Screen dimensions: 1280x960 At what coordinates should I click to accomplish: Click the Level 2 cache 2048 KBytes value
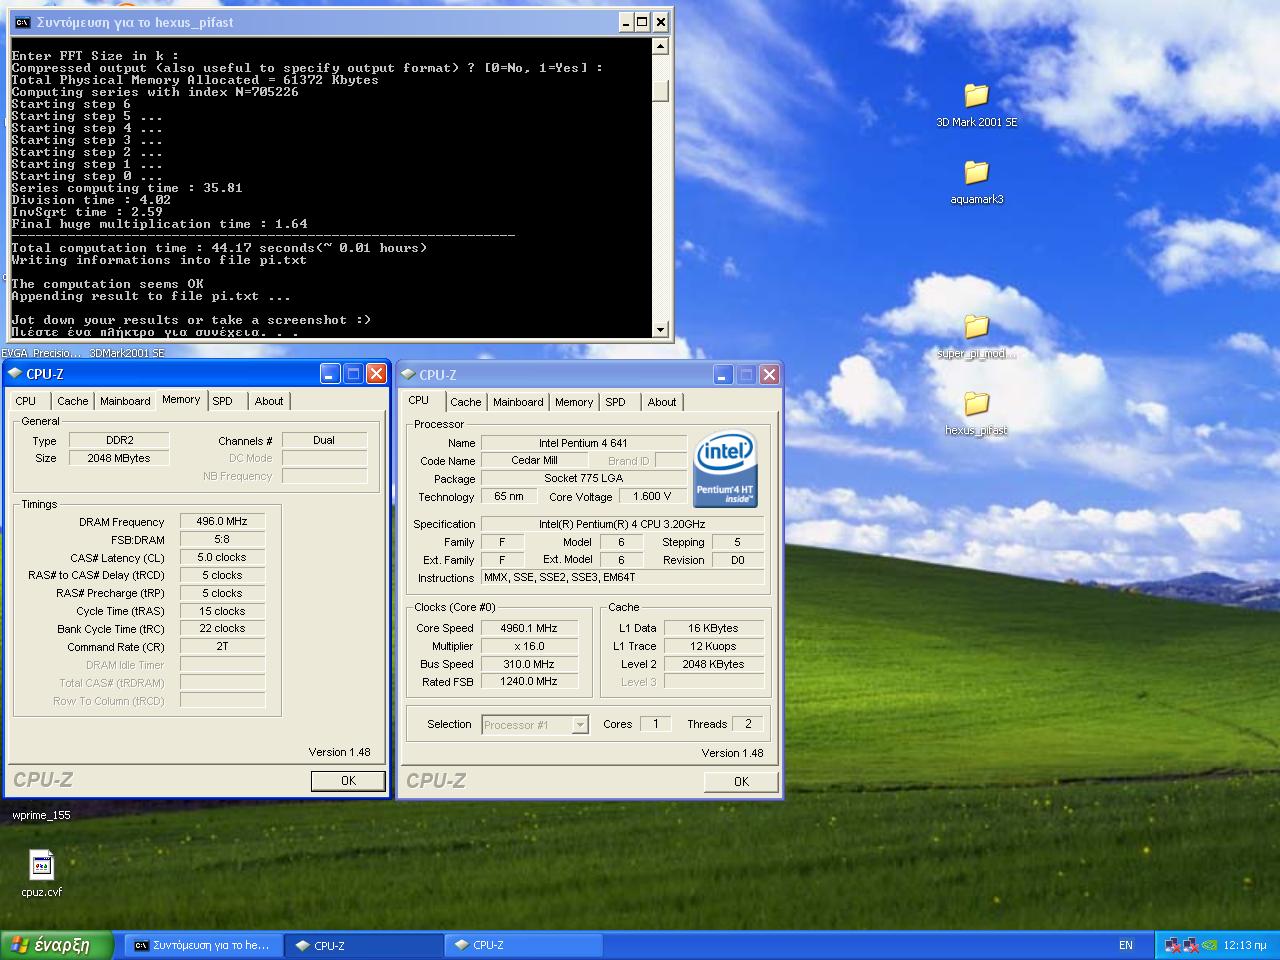713,664
